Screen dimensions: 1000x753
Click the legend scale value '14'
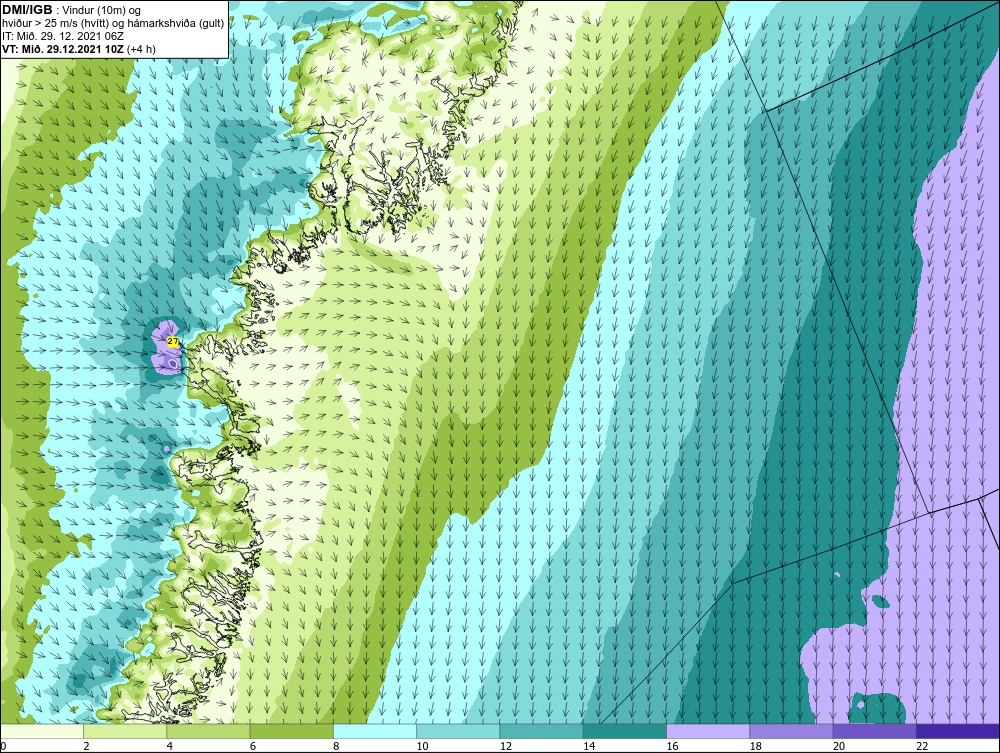tap(589, 747)
